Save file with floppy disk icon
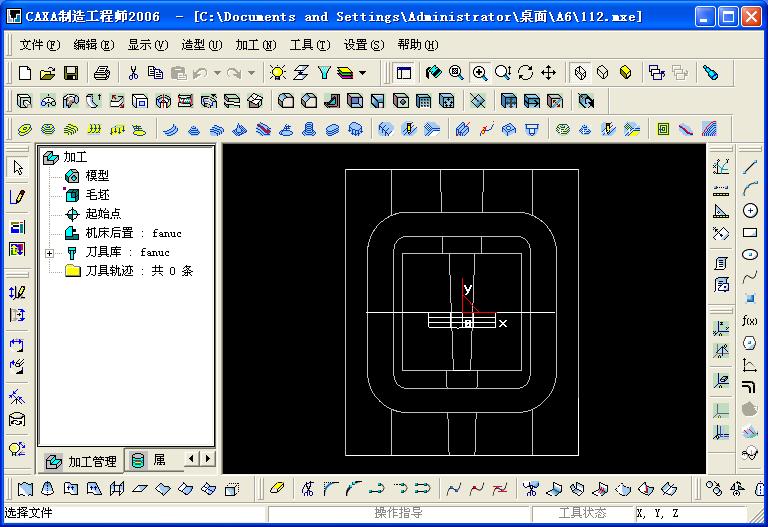The image size is (768, 527). [71, 73]
